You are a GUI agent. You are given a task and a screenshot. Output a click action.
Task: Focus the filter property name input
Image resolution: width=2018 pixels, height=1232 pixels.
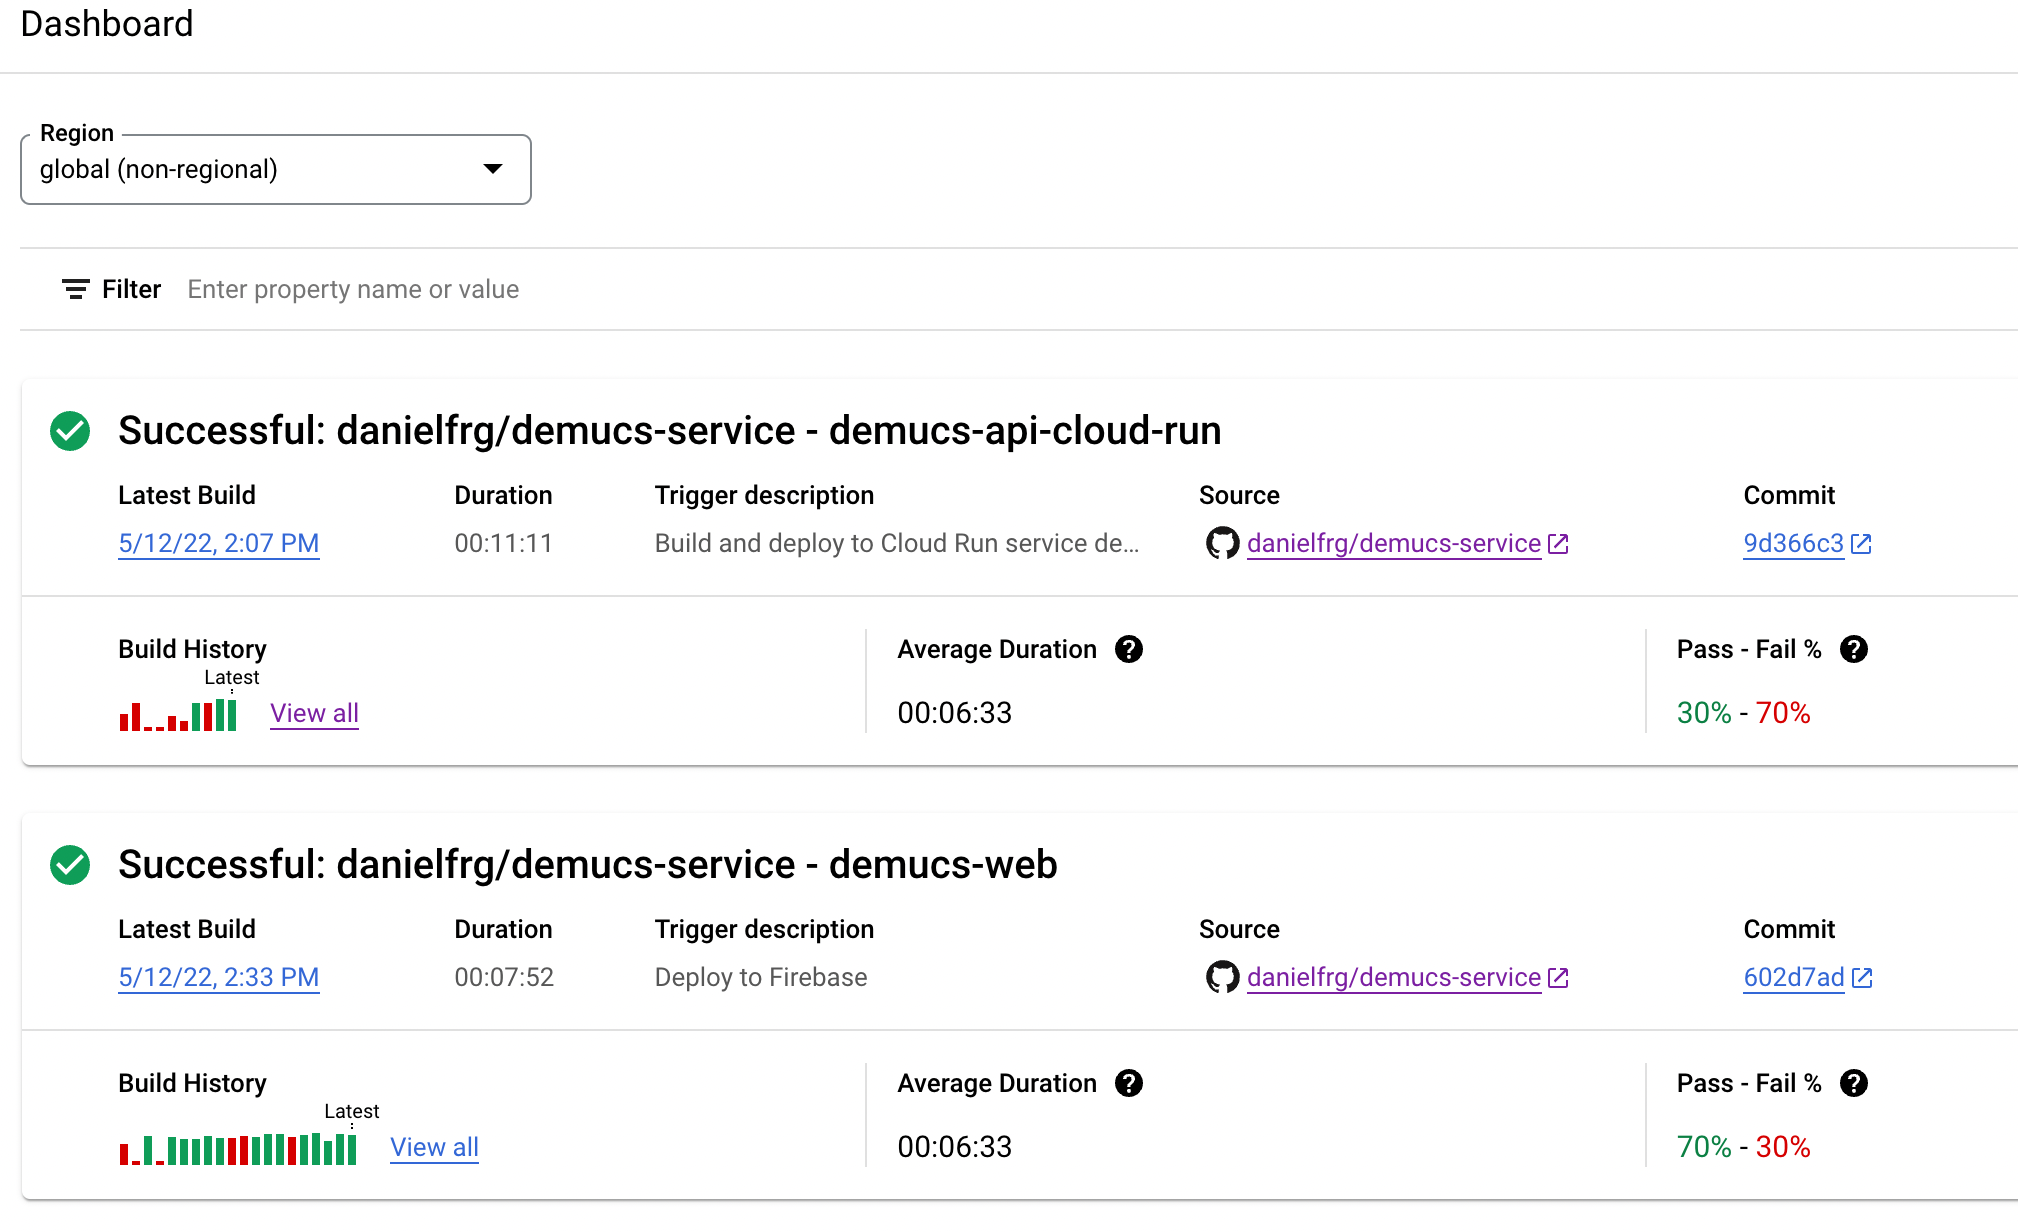tap(353, 290)
